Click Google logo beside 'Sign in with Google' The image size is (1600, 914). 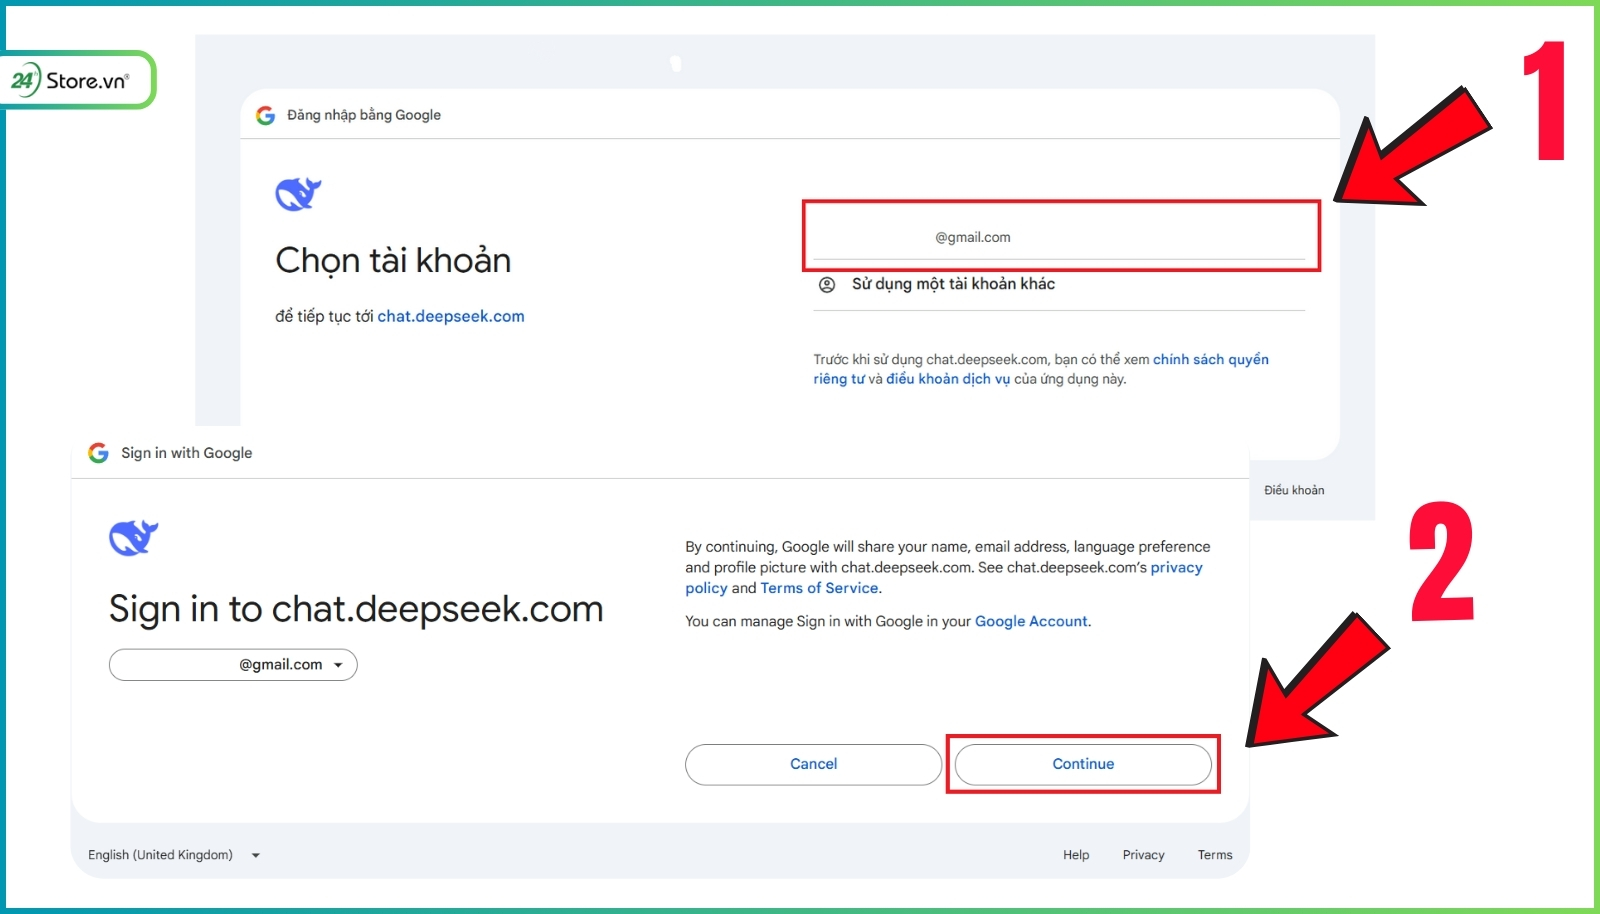(x=98, y=453)
